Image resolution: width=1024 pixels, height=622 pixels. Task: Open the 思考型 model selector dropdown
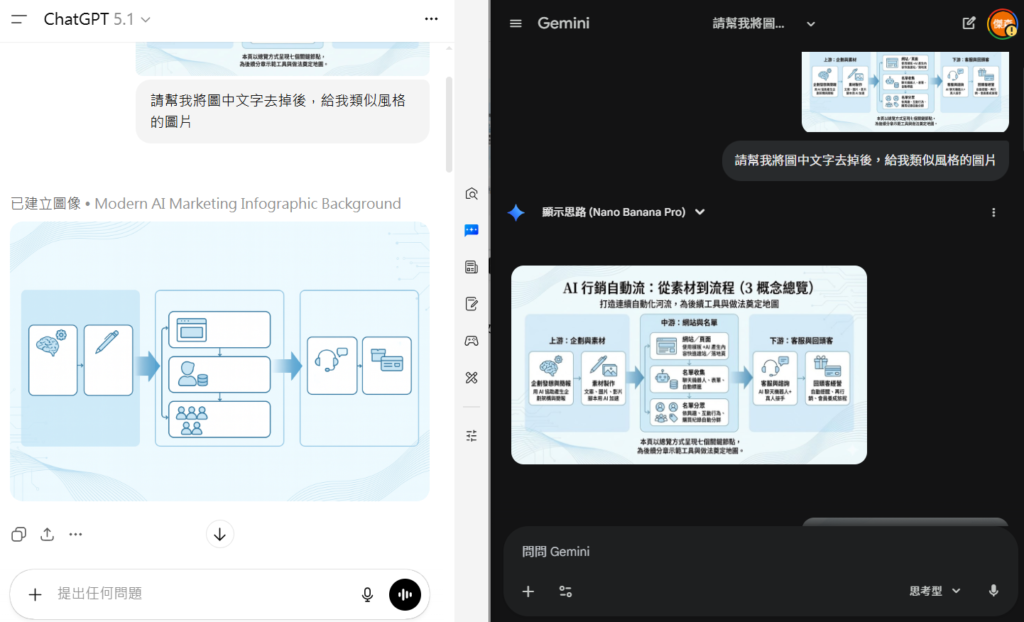click(934, 591)
